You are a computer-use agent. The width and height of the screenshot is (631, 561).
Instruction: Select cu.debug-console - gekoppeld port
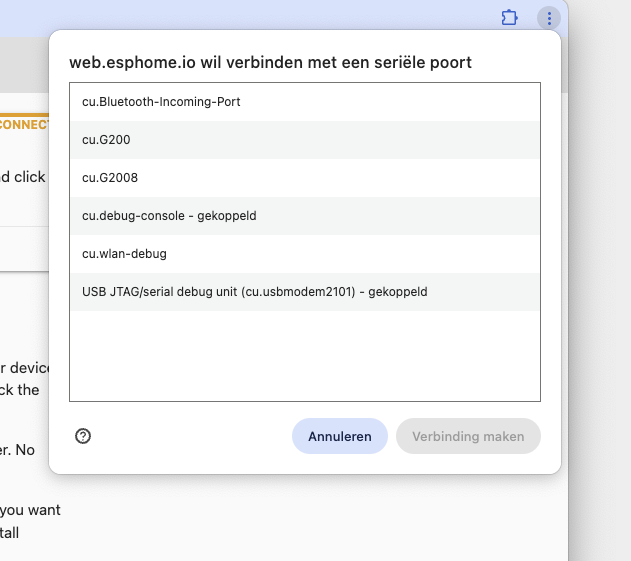coord(304,216)
